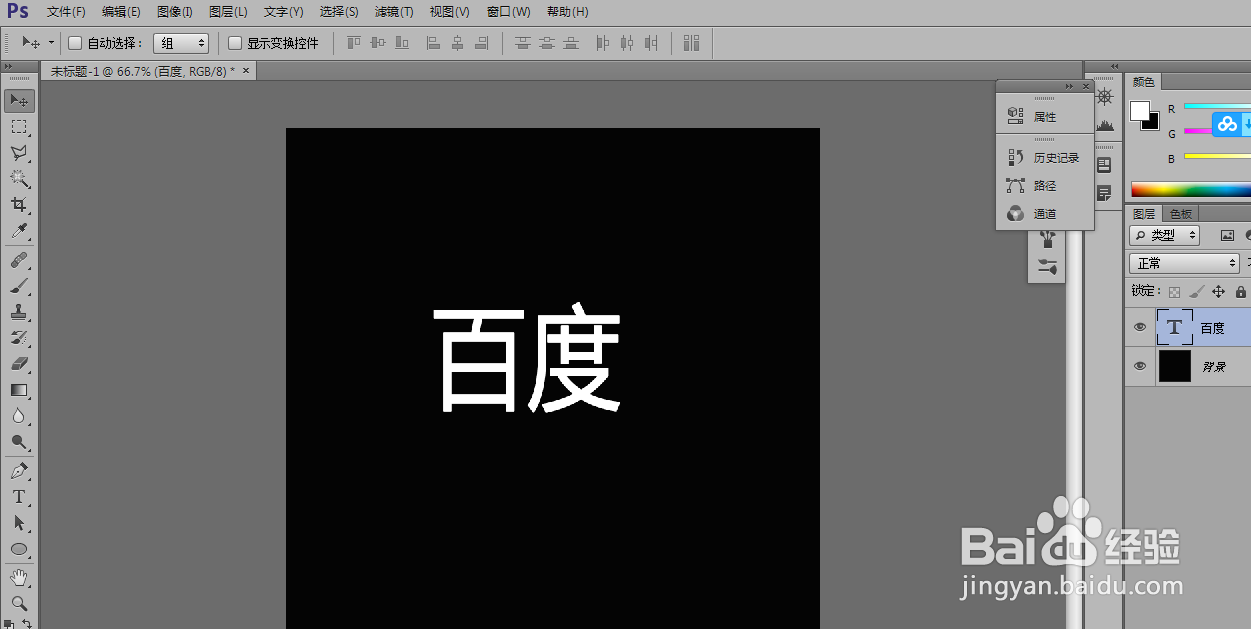This screenshot has height=629, width=1251.
Task: Toggle the lock all padlock icon
Action: (x=1241, y=292)
